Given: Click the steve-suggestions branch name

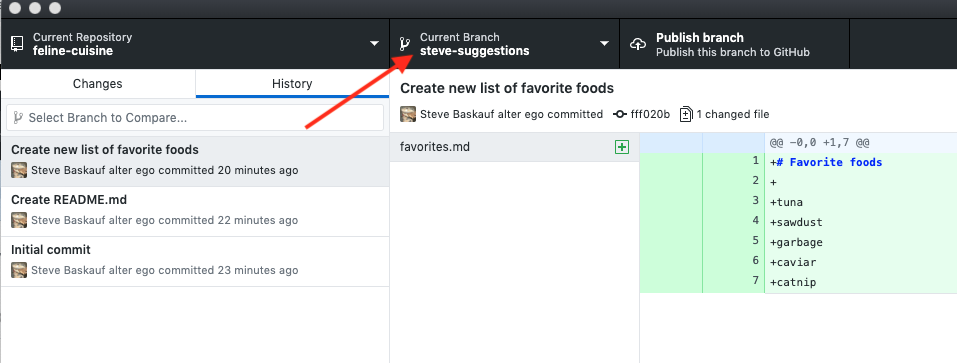Looking at the screenshot, I should coord(475,51).
